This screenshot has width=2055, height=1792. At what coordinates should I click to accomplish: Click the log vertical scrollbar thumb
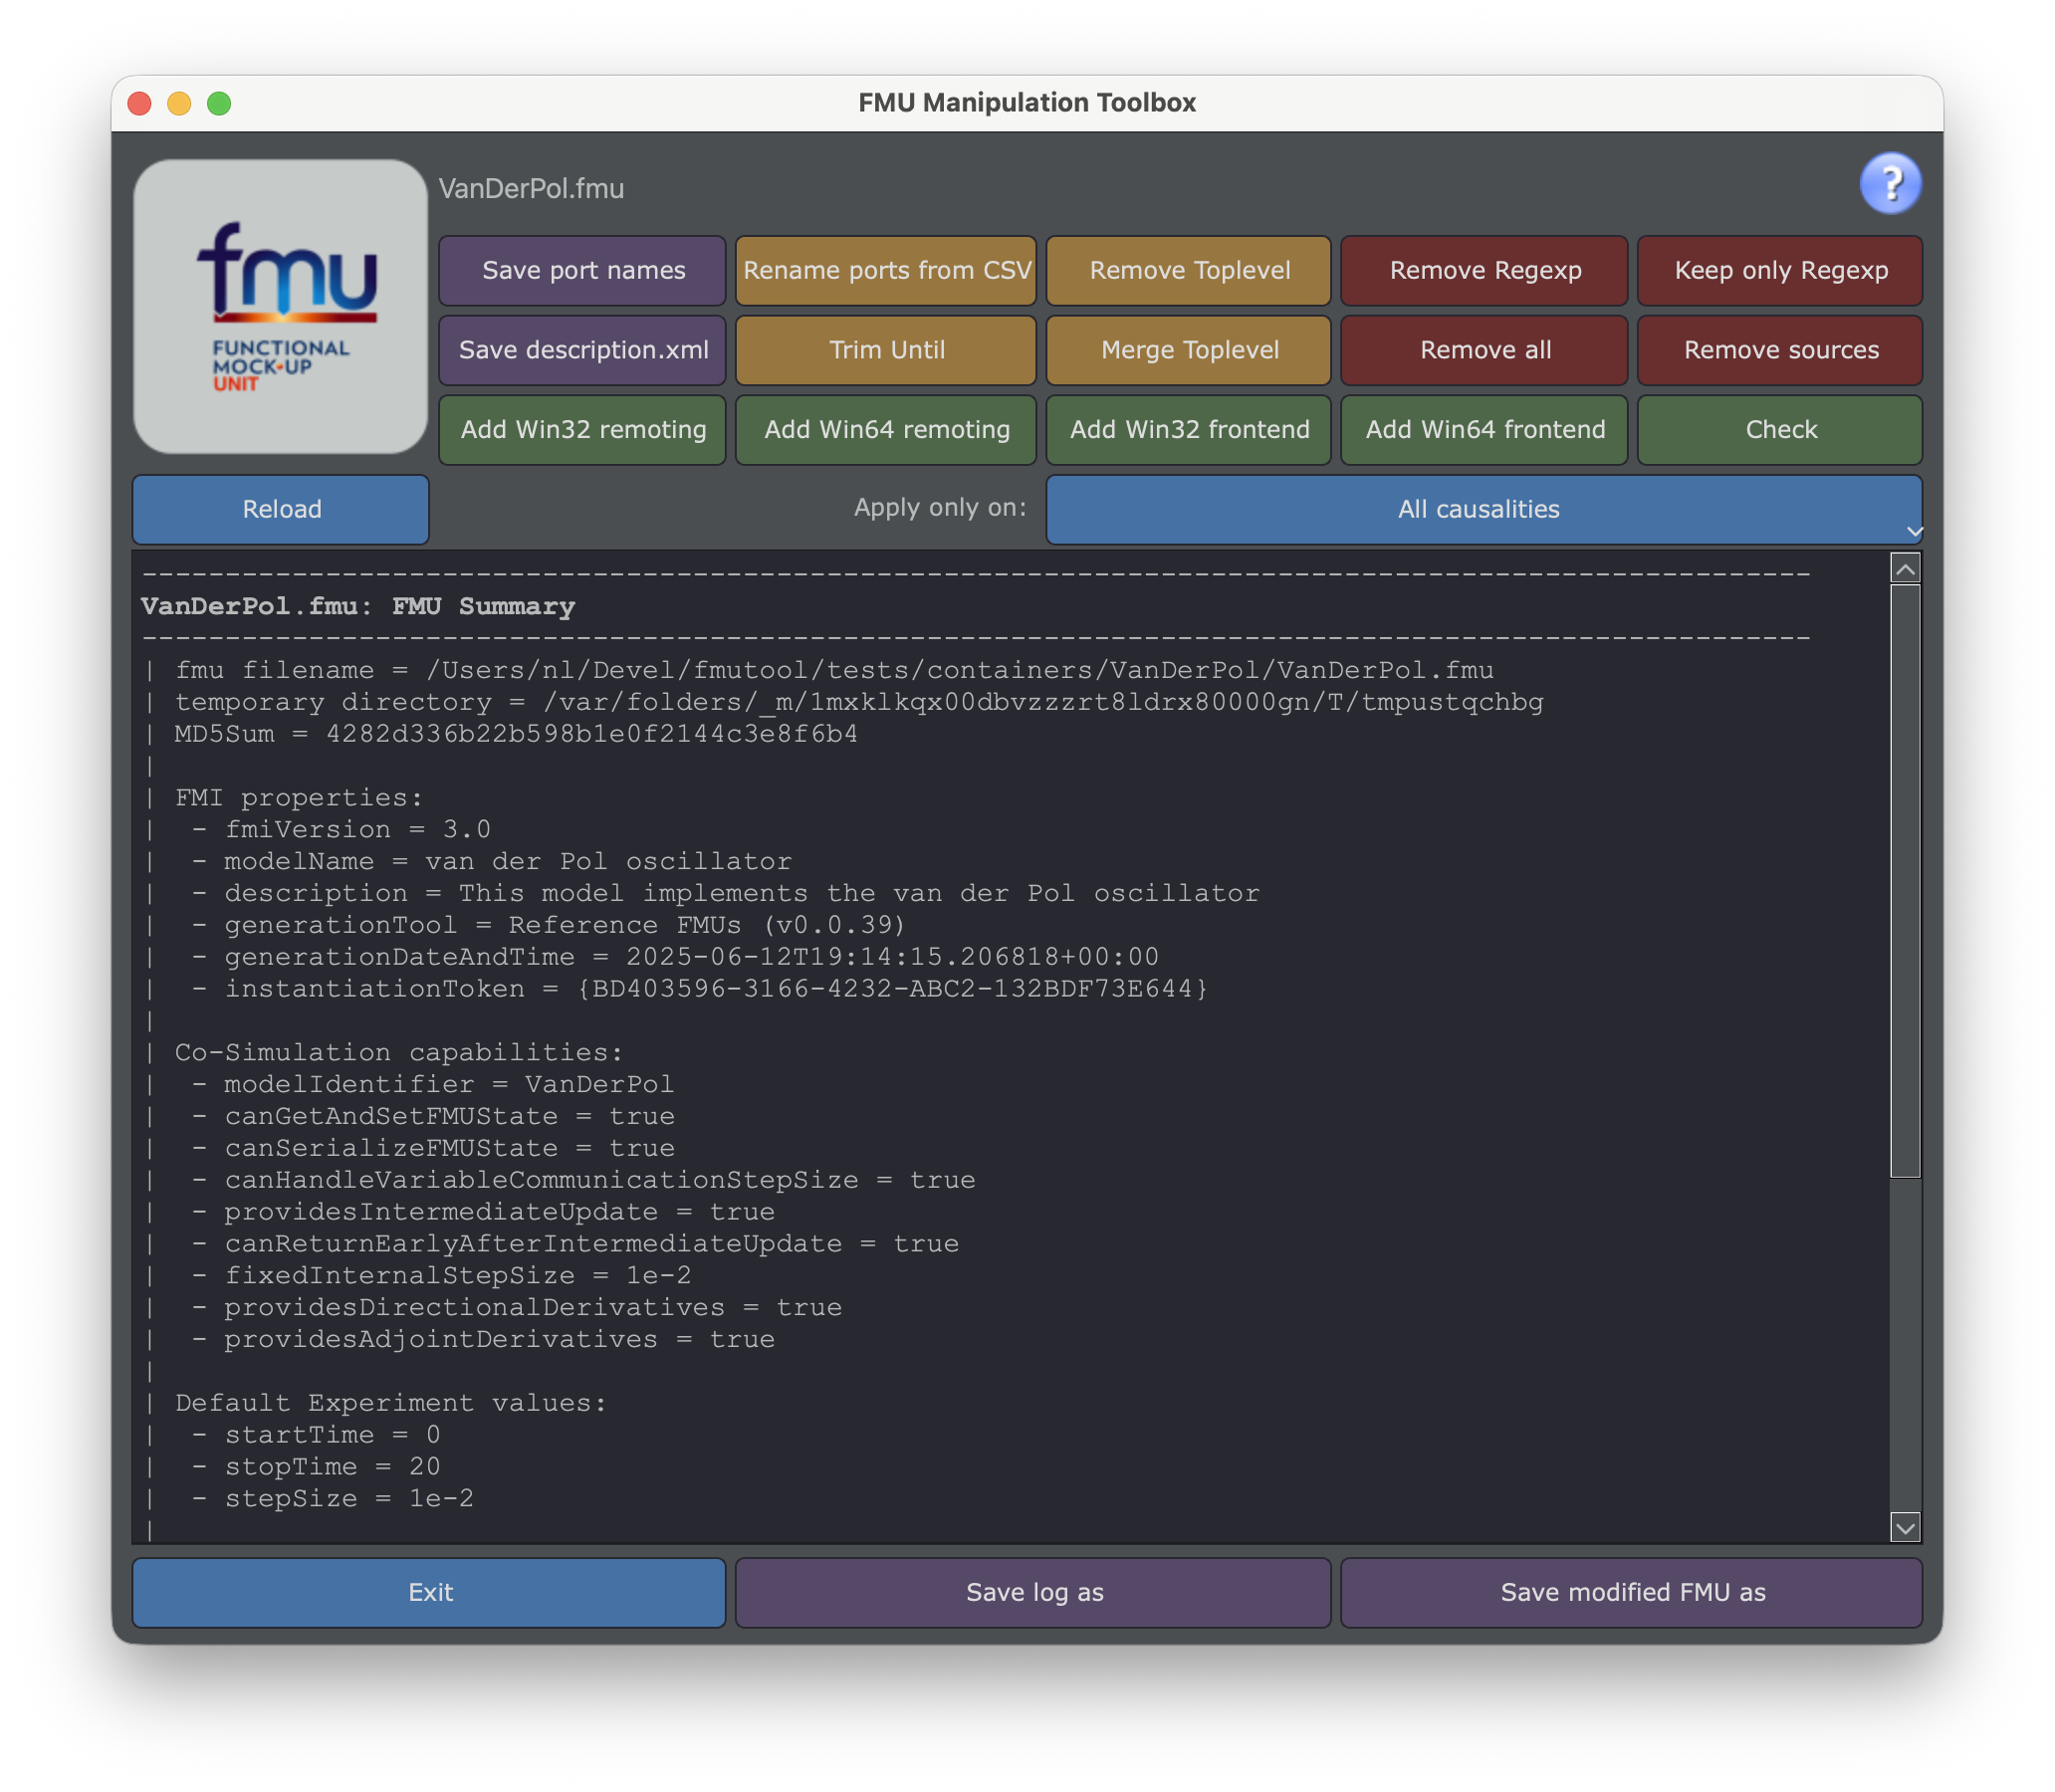pyautogui.click(x=1905, y=881)
